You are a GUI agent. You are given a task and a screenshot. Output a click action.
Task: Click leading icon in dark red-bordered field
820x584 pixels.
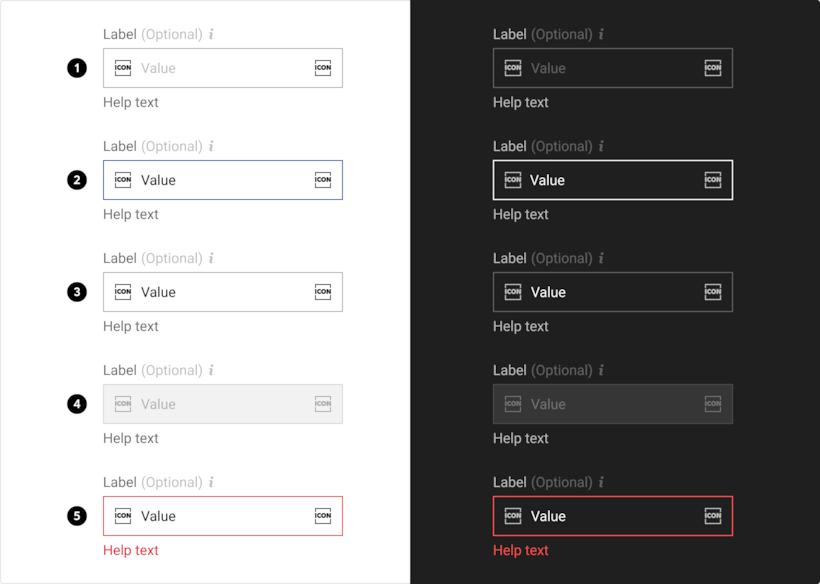(513, 516)
